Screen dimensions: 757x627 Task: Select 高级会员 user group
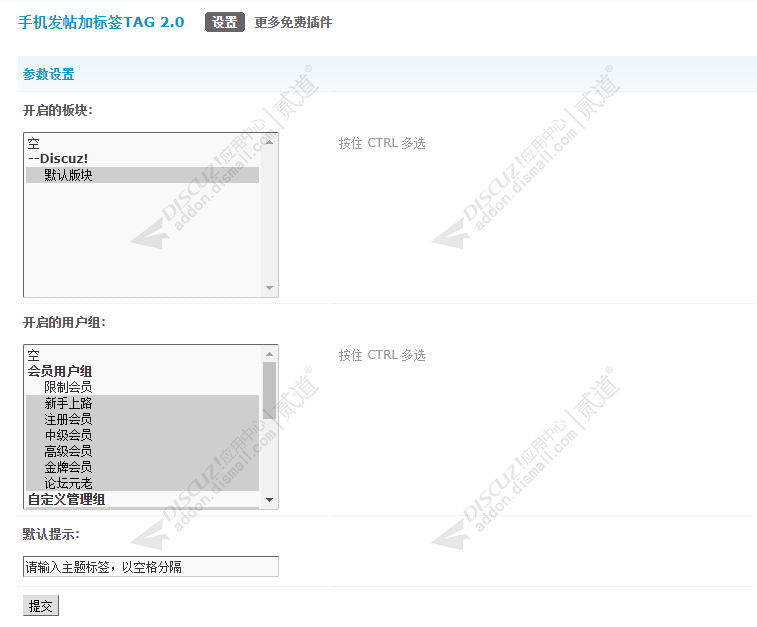coord(142,451)
